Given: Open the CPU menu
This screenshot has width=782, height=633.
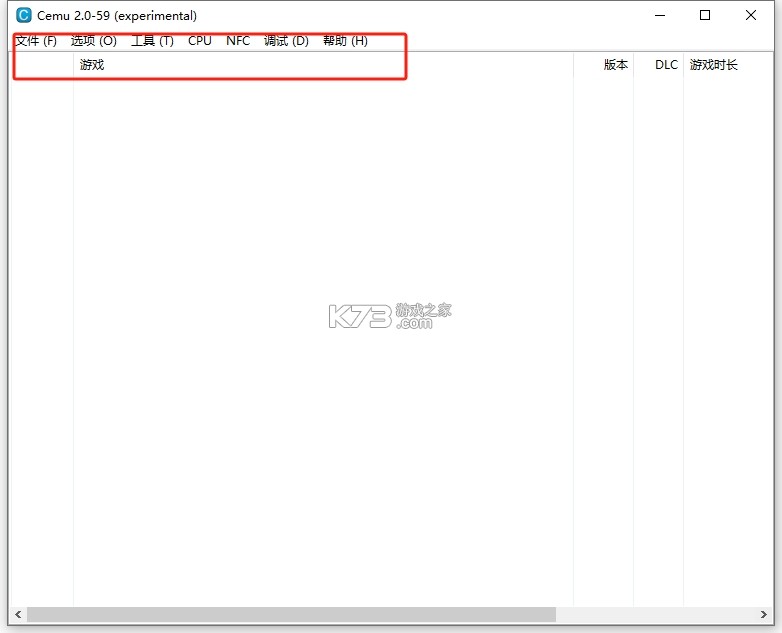Looking at the screenshot, I should click(x=200, y=40).
